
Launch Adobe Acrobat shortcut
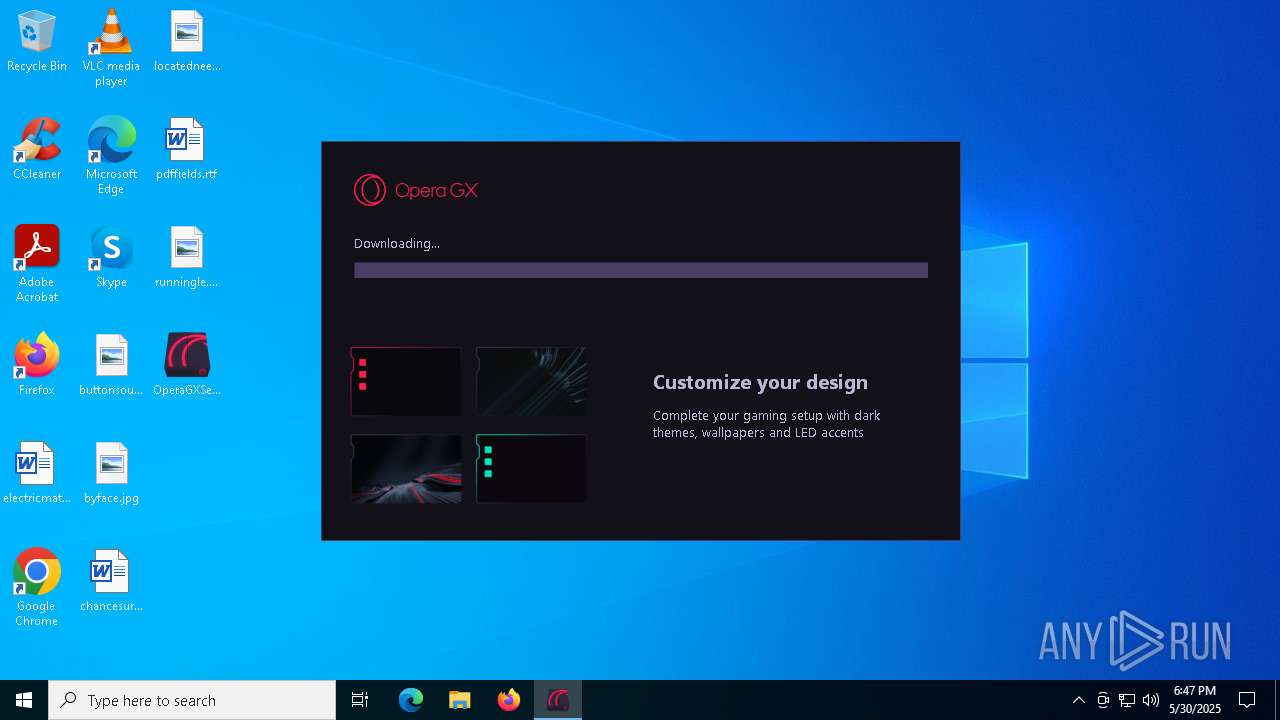[x=37, y=263]
